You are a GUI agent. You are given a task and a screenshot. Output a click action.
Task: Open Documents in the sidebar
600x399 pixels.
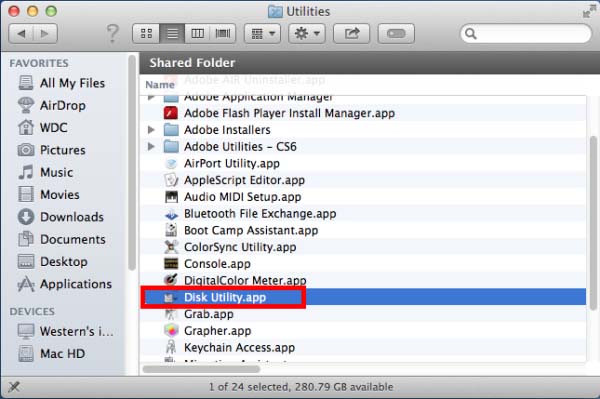coord(62,239)
